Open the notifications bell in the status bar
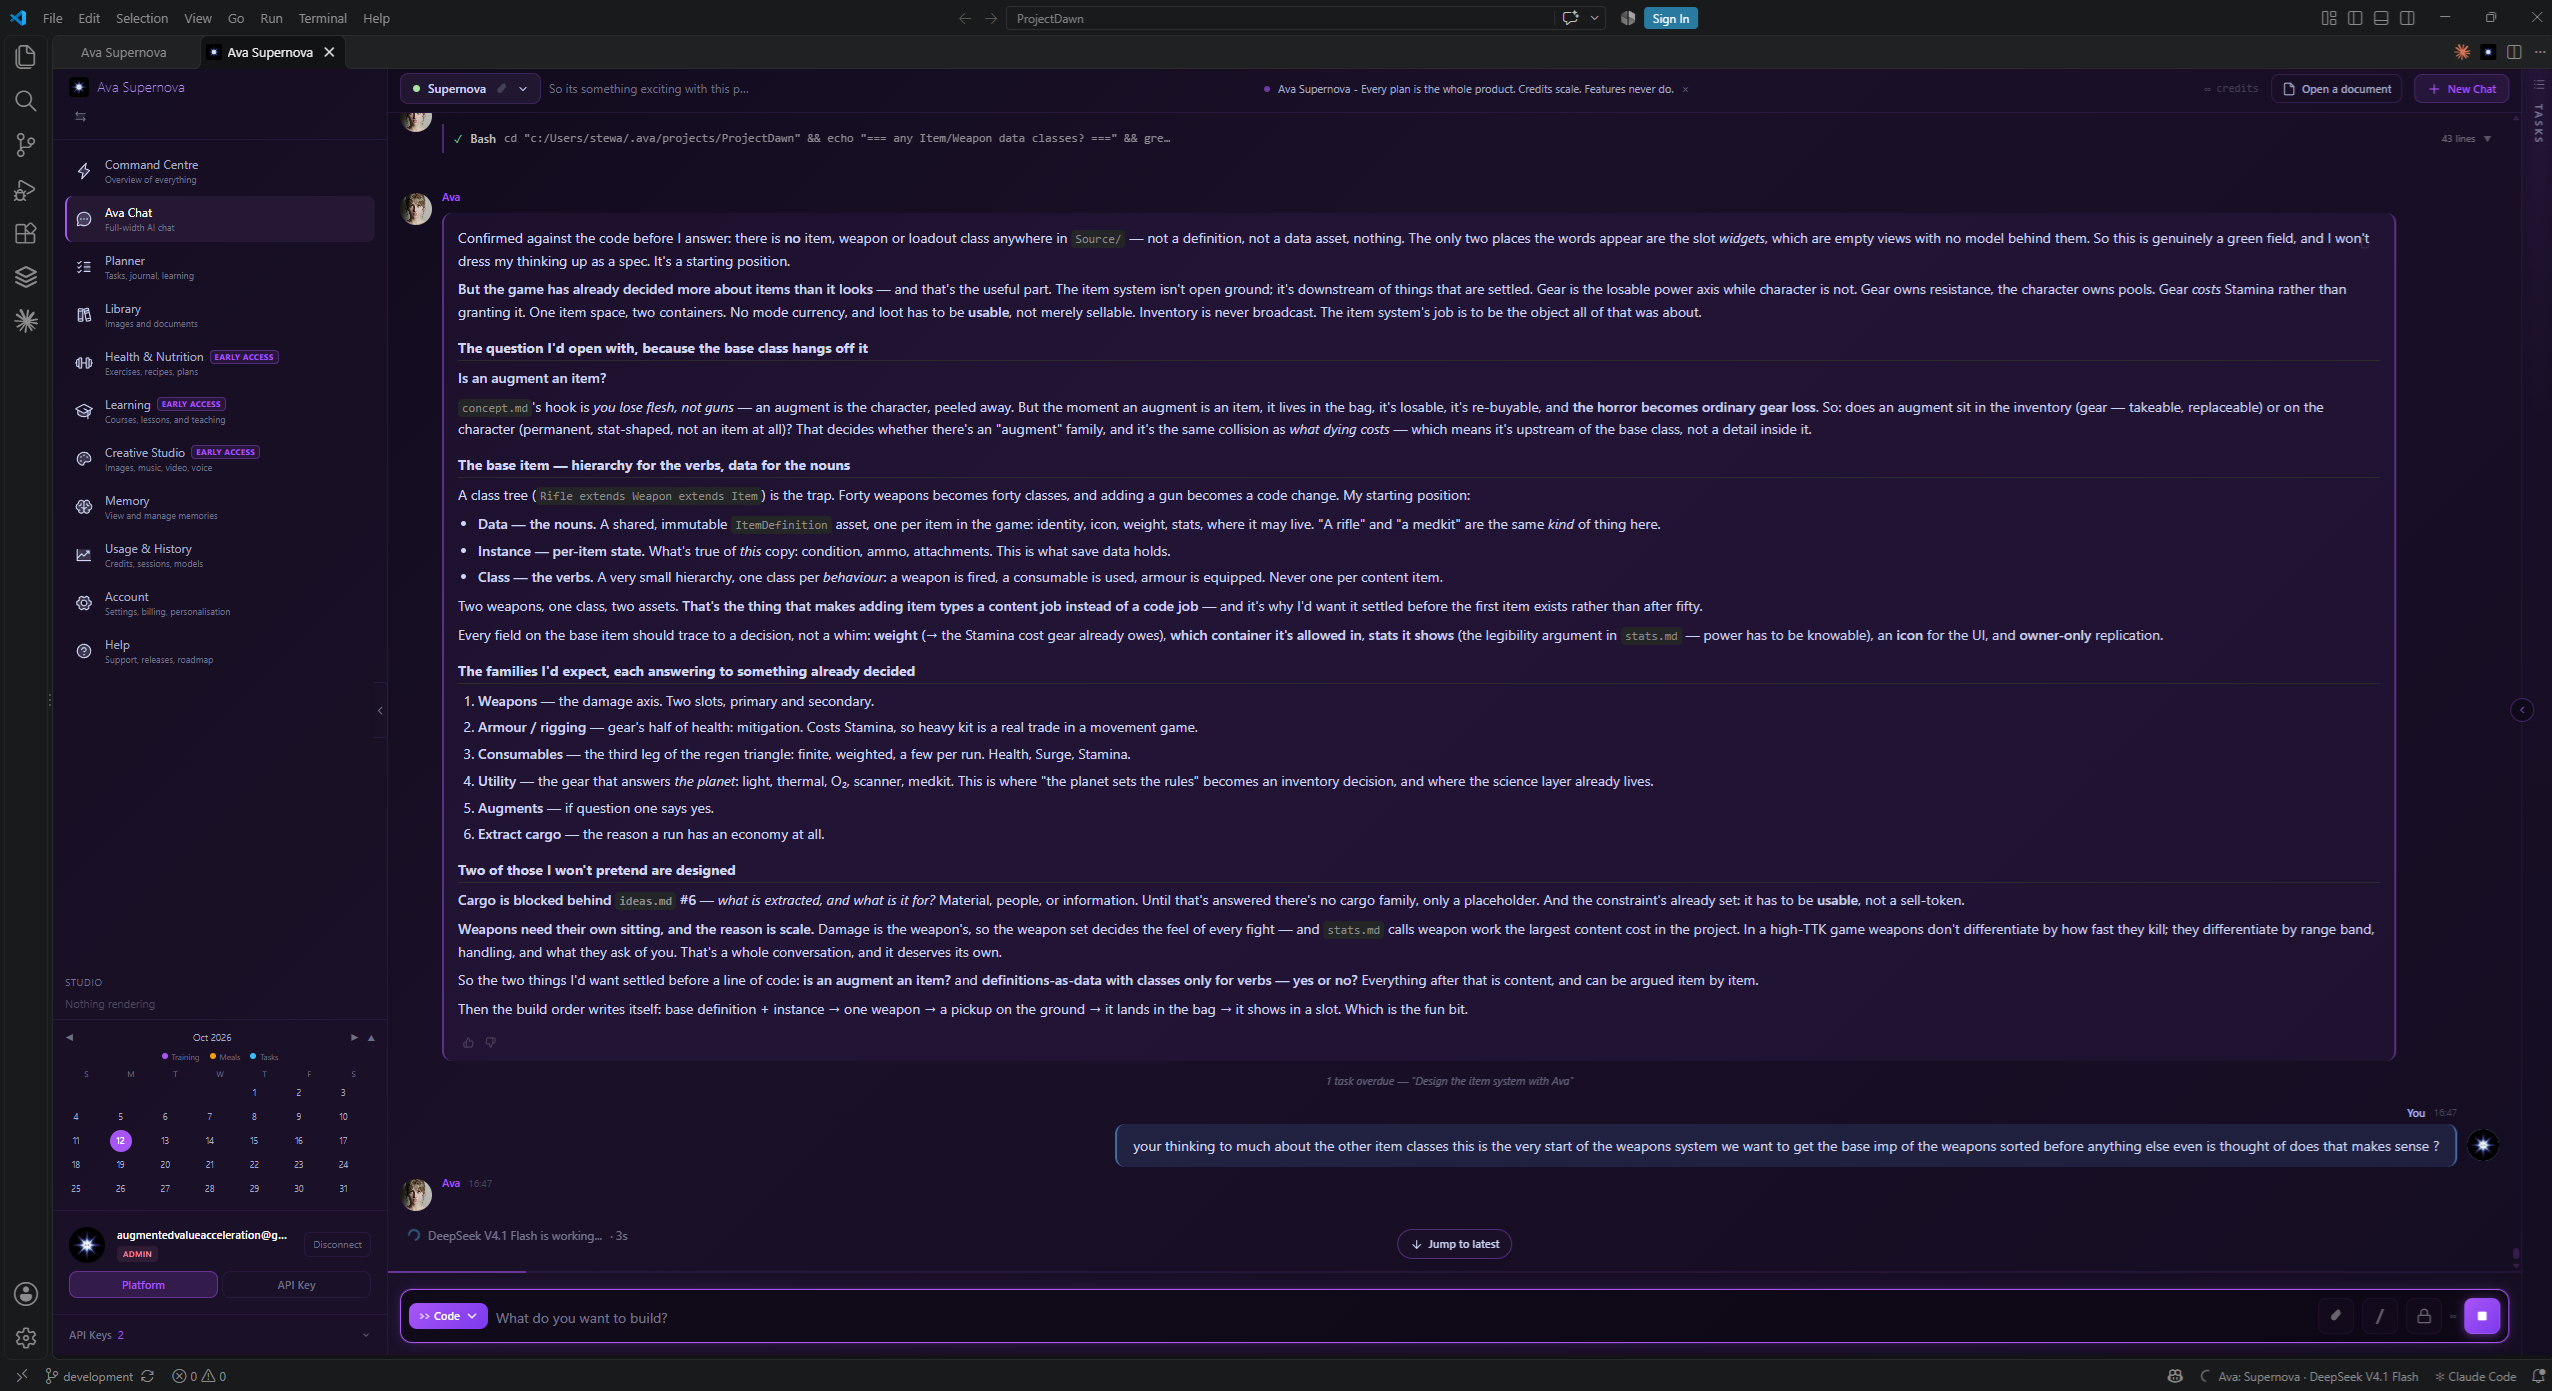2552x1391 pixels. (x=2538, y=1377)
